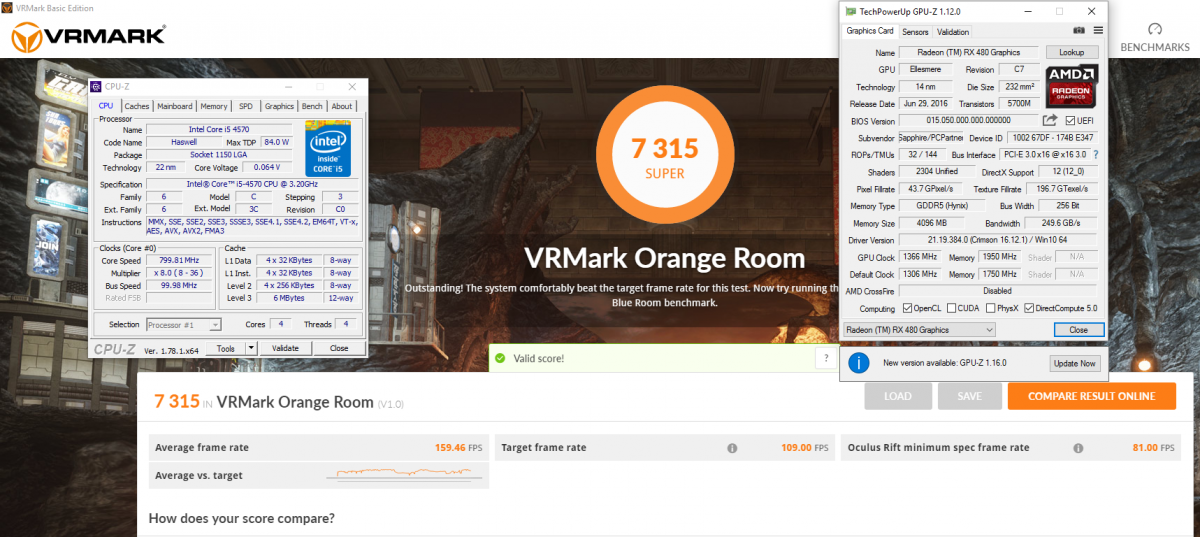Click the Validate button in CPU-Z

pyautogui.click(x=286, y=348)
